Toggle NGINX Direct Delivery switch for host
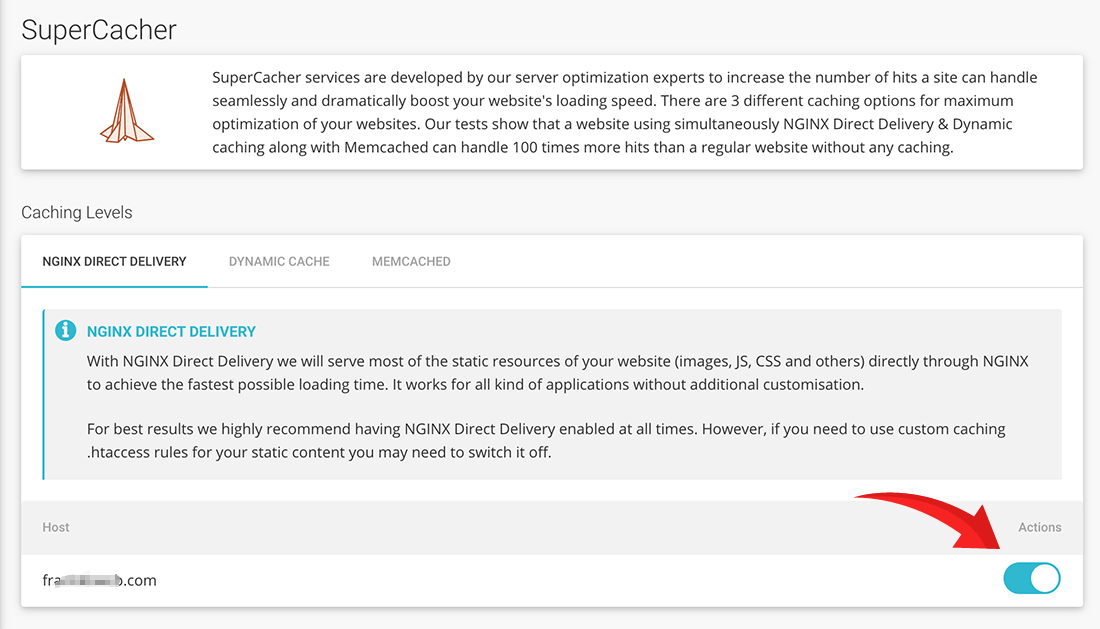The height and width of the screenshot is (629, 1100). [x=1032, y=579]
